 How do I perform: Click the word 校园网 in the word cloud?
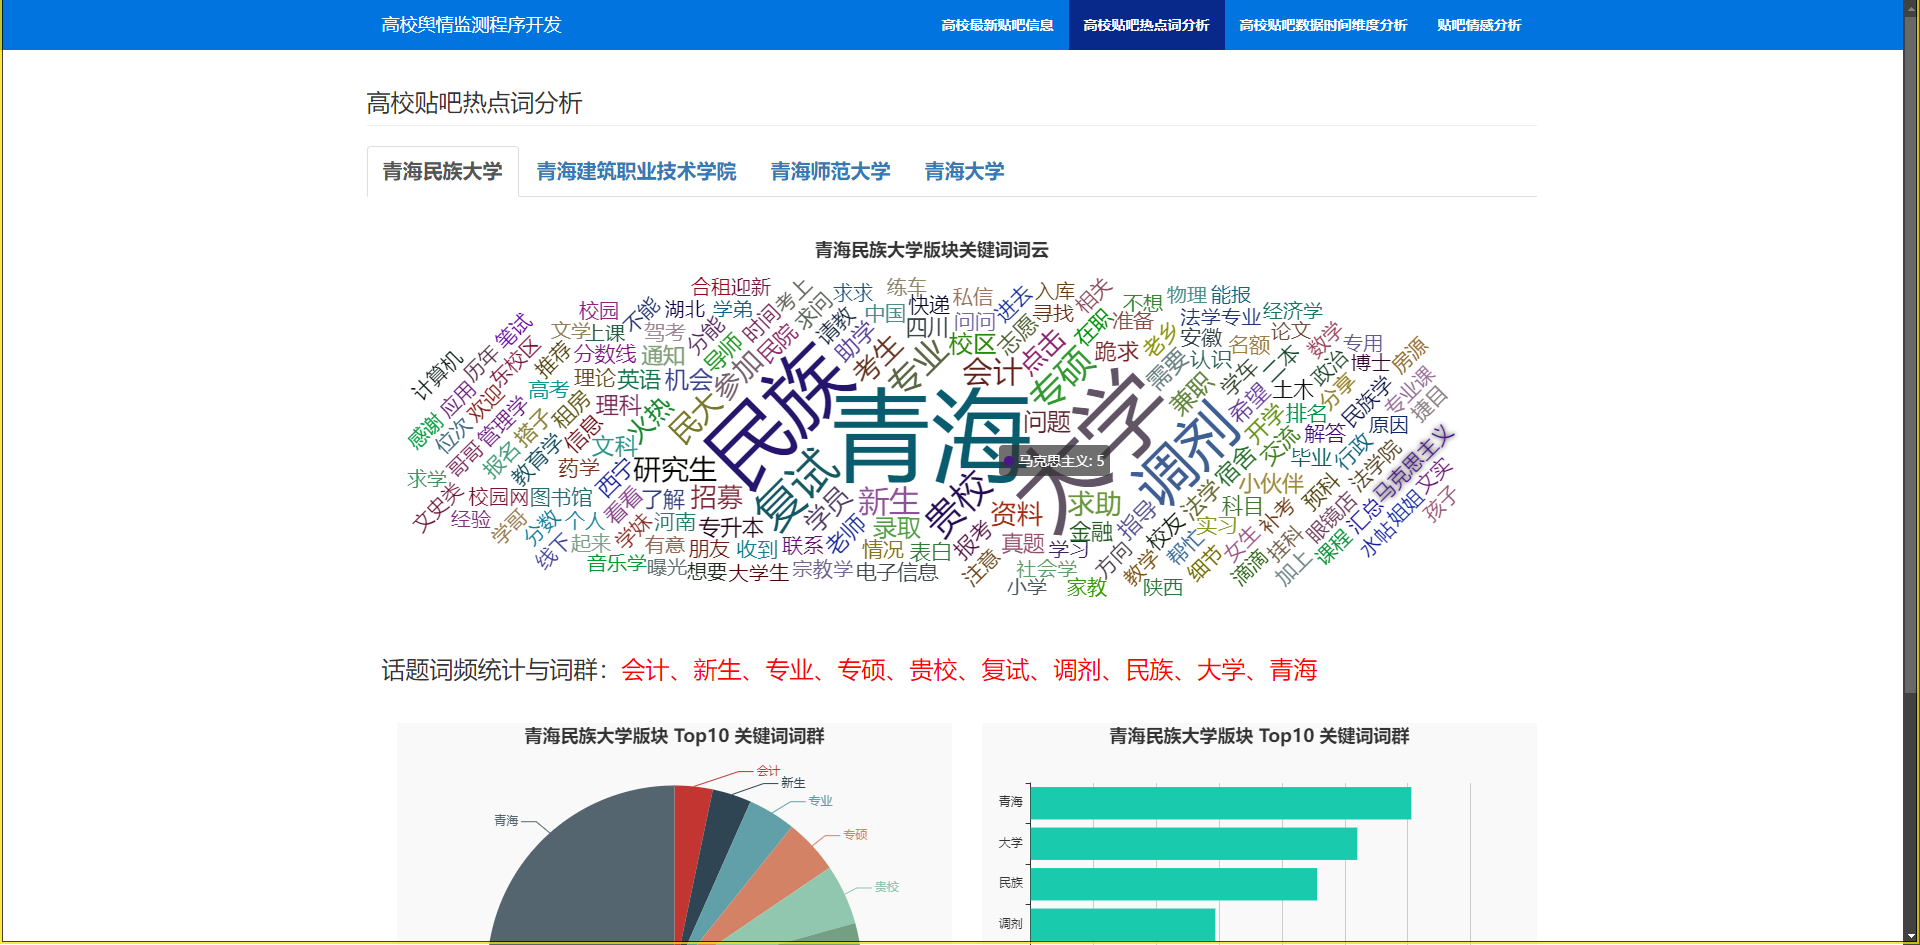(x=498, y=497)
